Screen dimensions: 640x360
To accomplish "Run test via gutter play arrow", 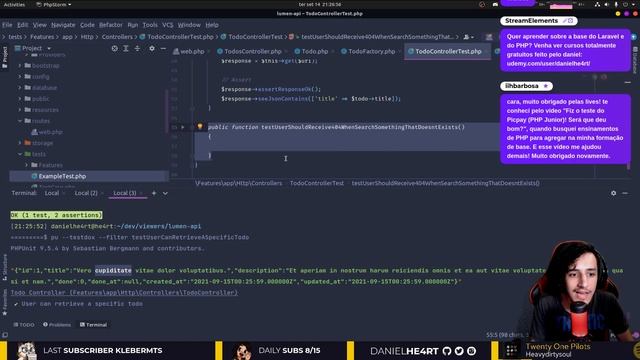I will pyautogui.click(x=183, y=127).
